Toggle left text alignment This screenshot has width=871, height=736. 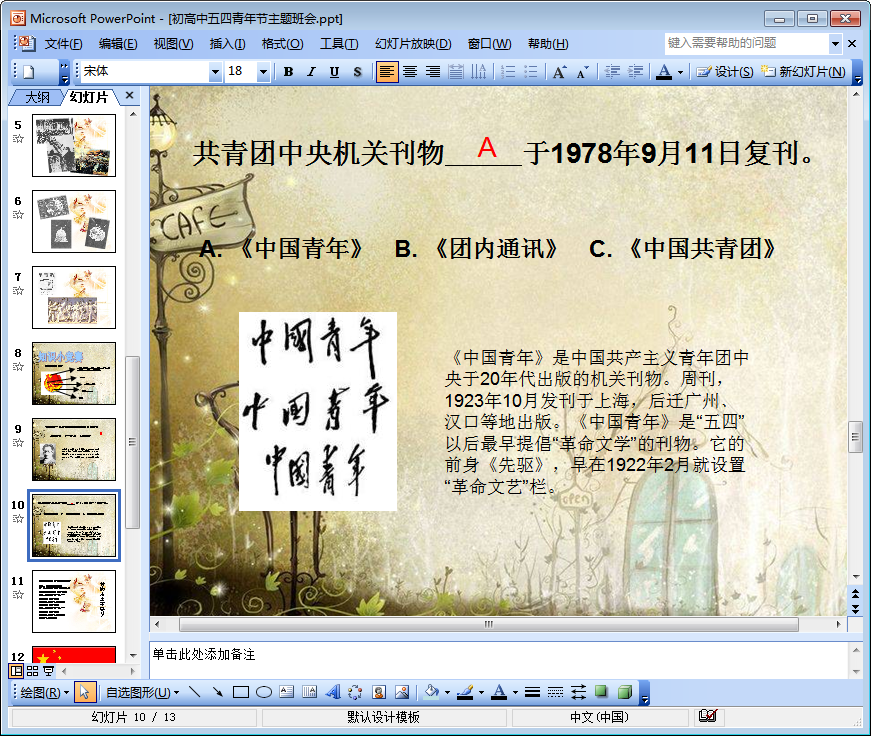387,72
